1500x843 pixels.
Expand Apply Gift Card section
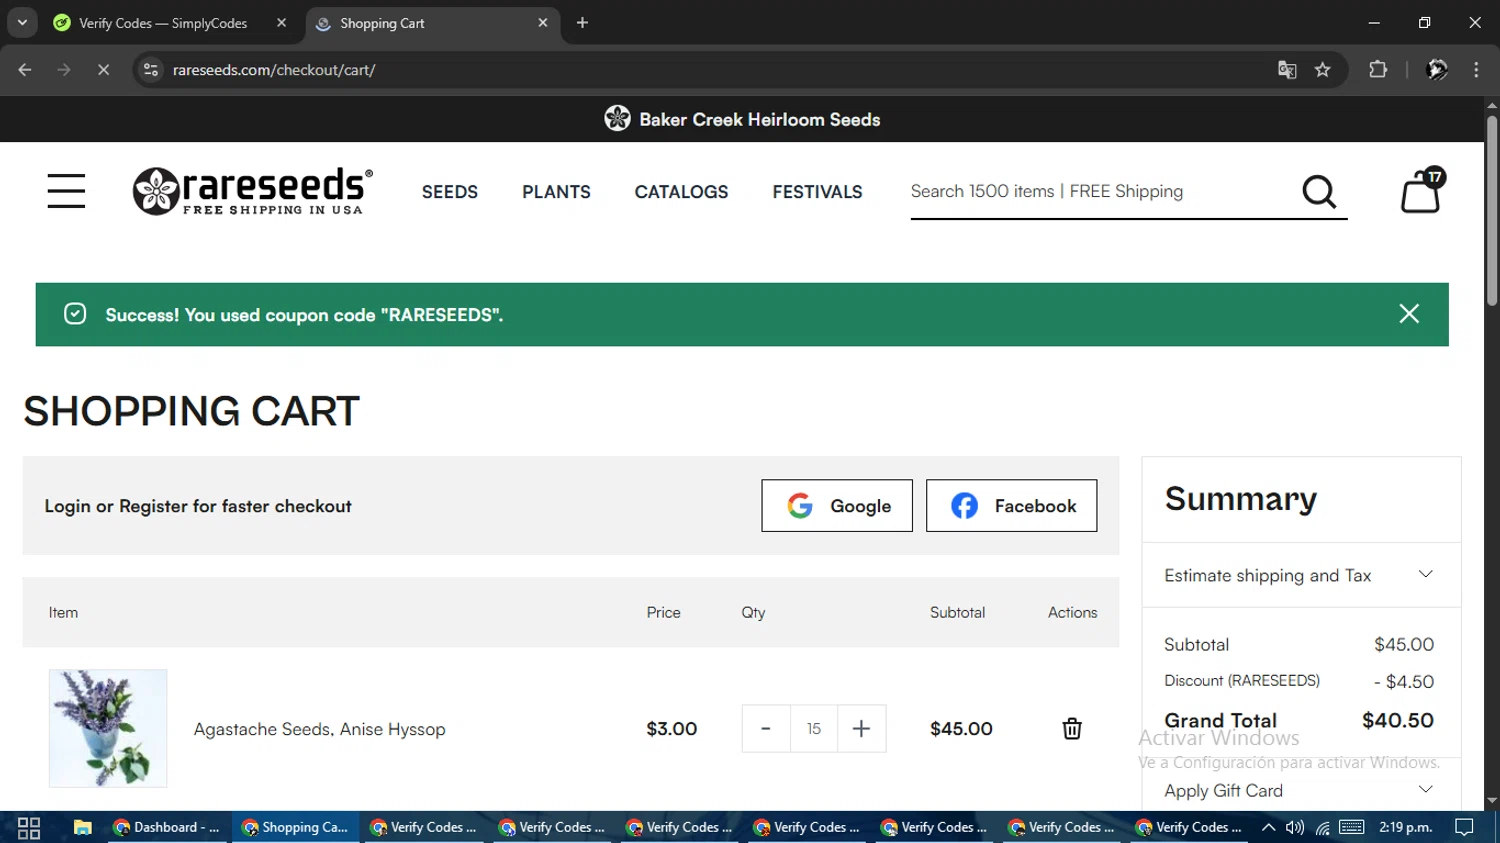coord(1300,790)
